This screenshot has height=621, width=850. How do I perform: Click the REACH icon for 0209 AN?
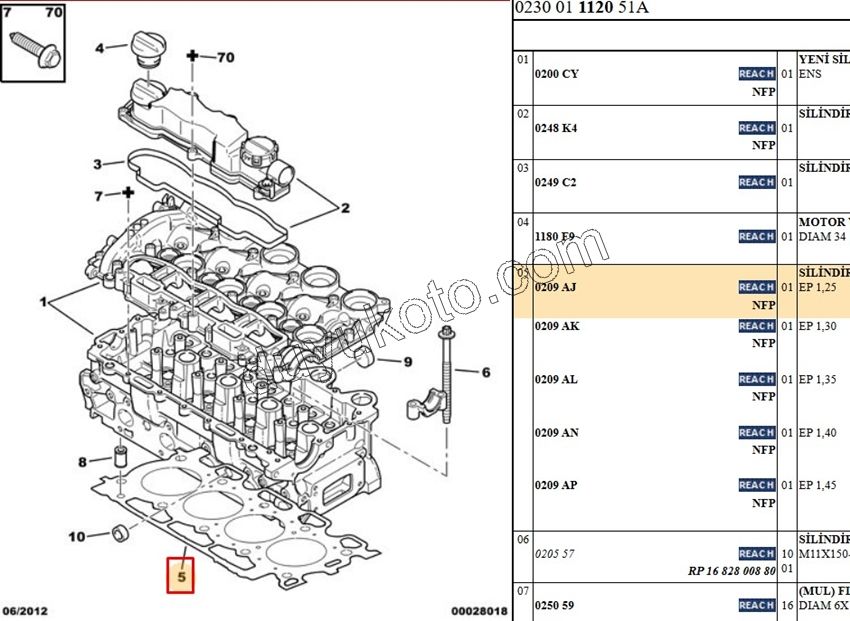coord(755,432)
